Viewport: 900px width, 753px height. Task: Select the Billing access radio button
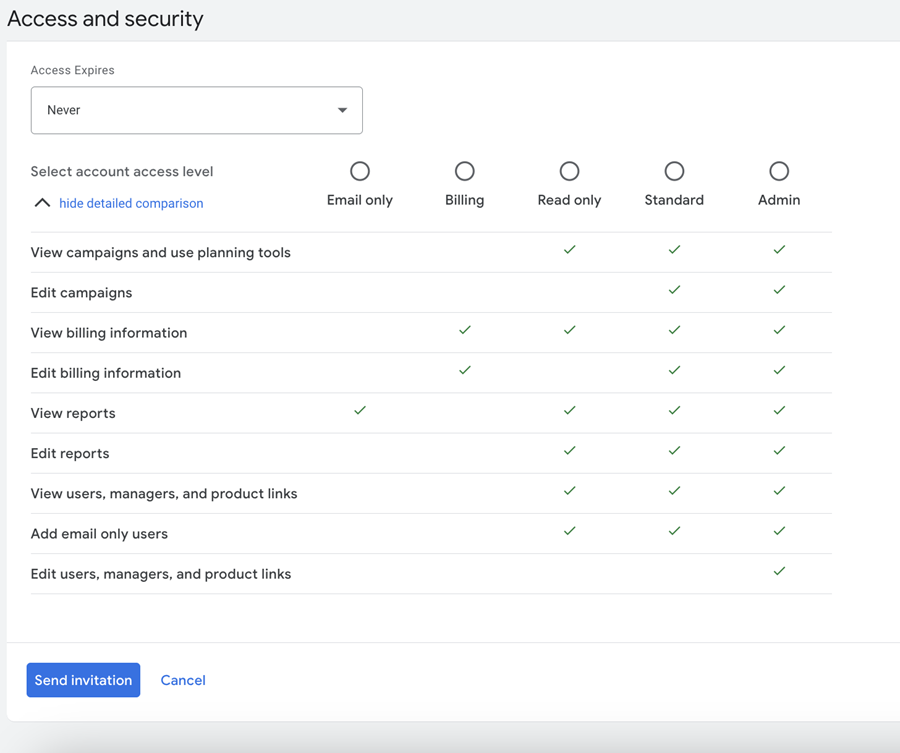[x=464, y=172]
